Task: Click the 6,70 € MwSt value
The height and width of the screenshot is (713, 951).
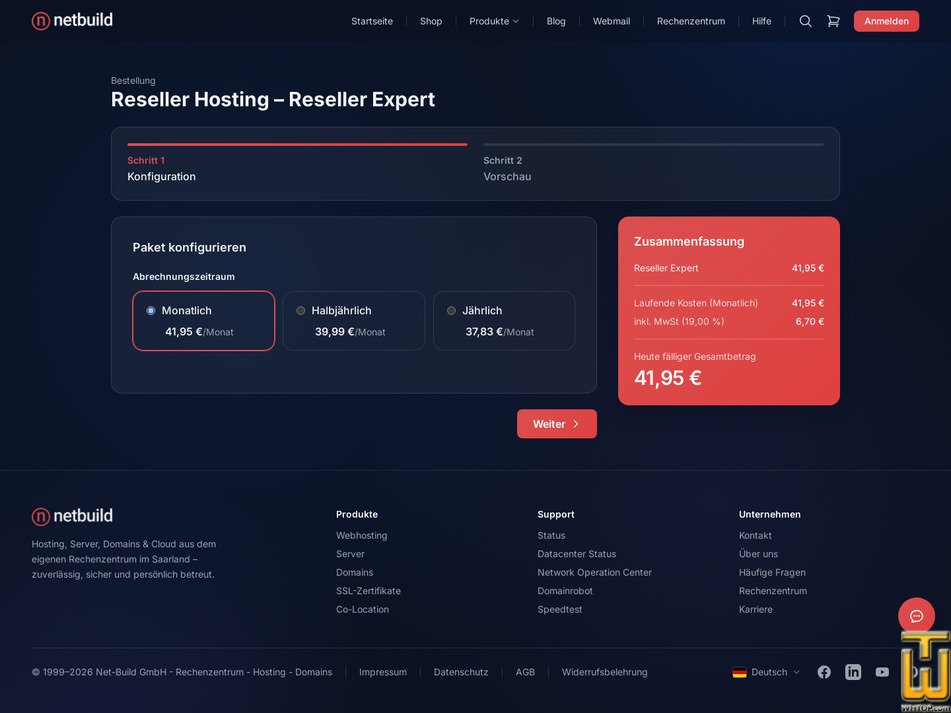Action: coord(810,321)
